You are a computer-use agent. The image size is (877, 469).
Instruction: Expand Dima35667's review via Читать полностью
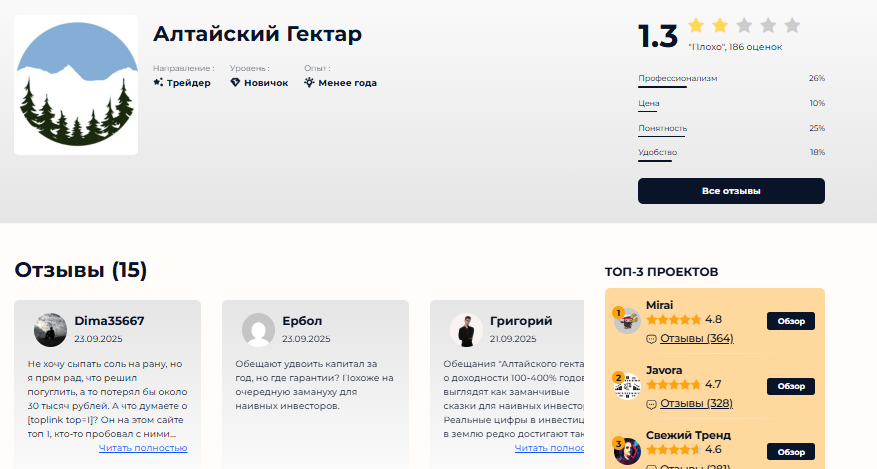pyautogui.click(x=143, y=448)
